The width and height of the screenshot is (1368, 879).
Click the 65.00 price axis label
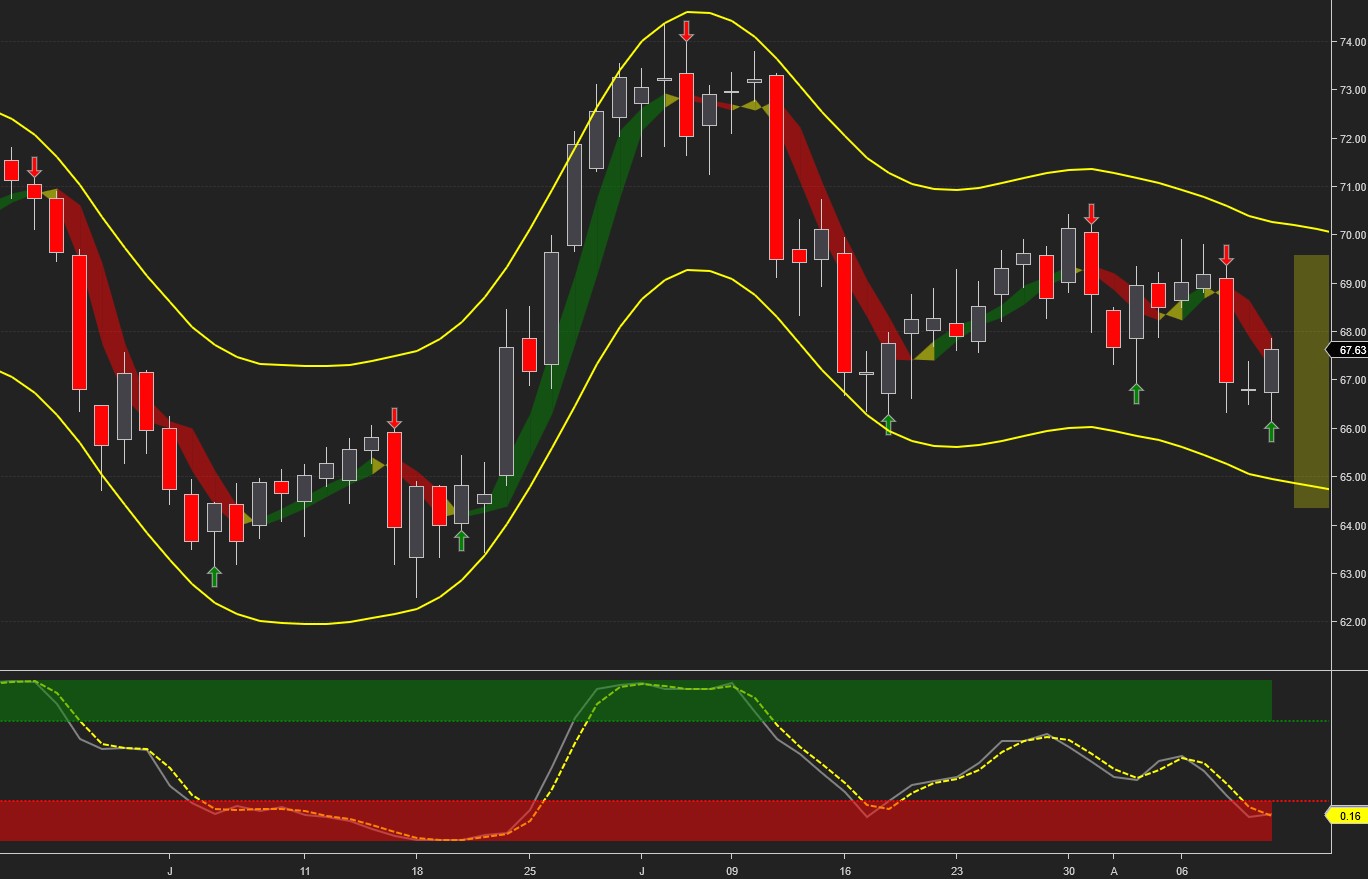1353,477
